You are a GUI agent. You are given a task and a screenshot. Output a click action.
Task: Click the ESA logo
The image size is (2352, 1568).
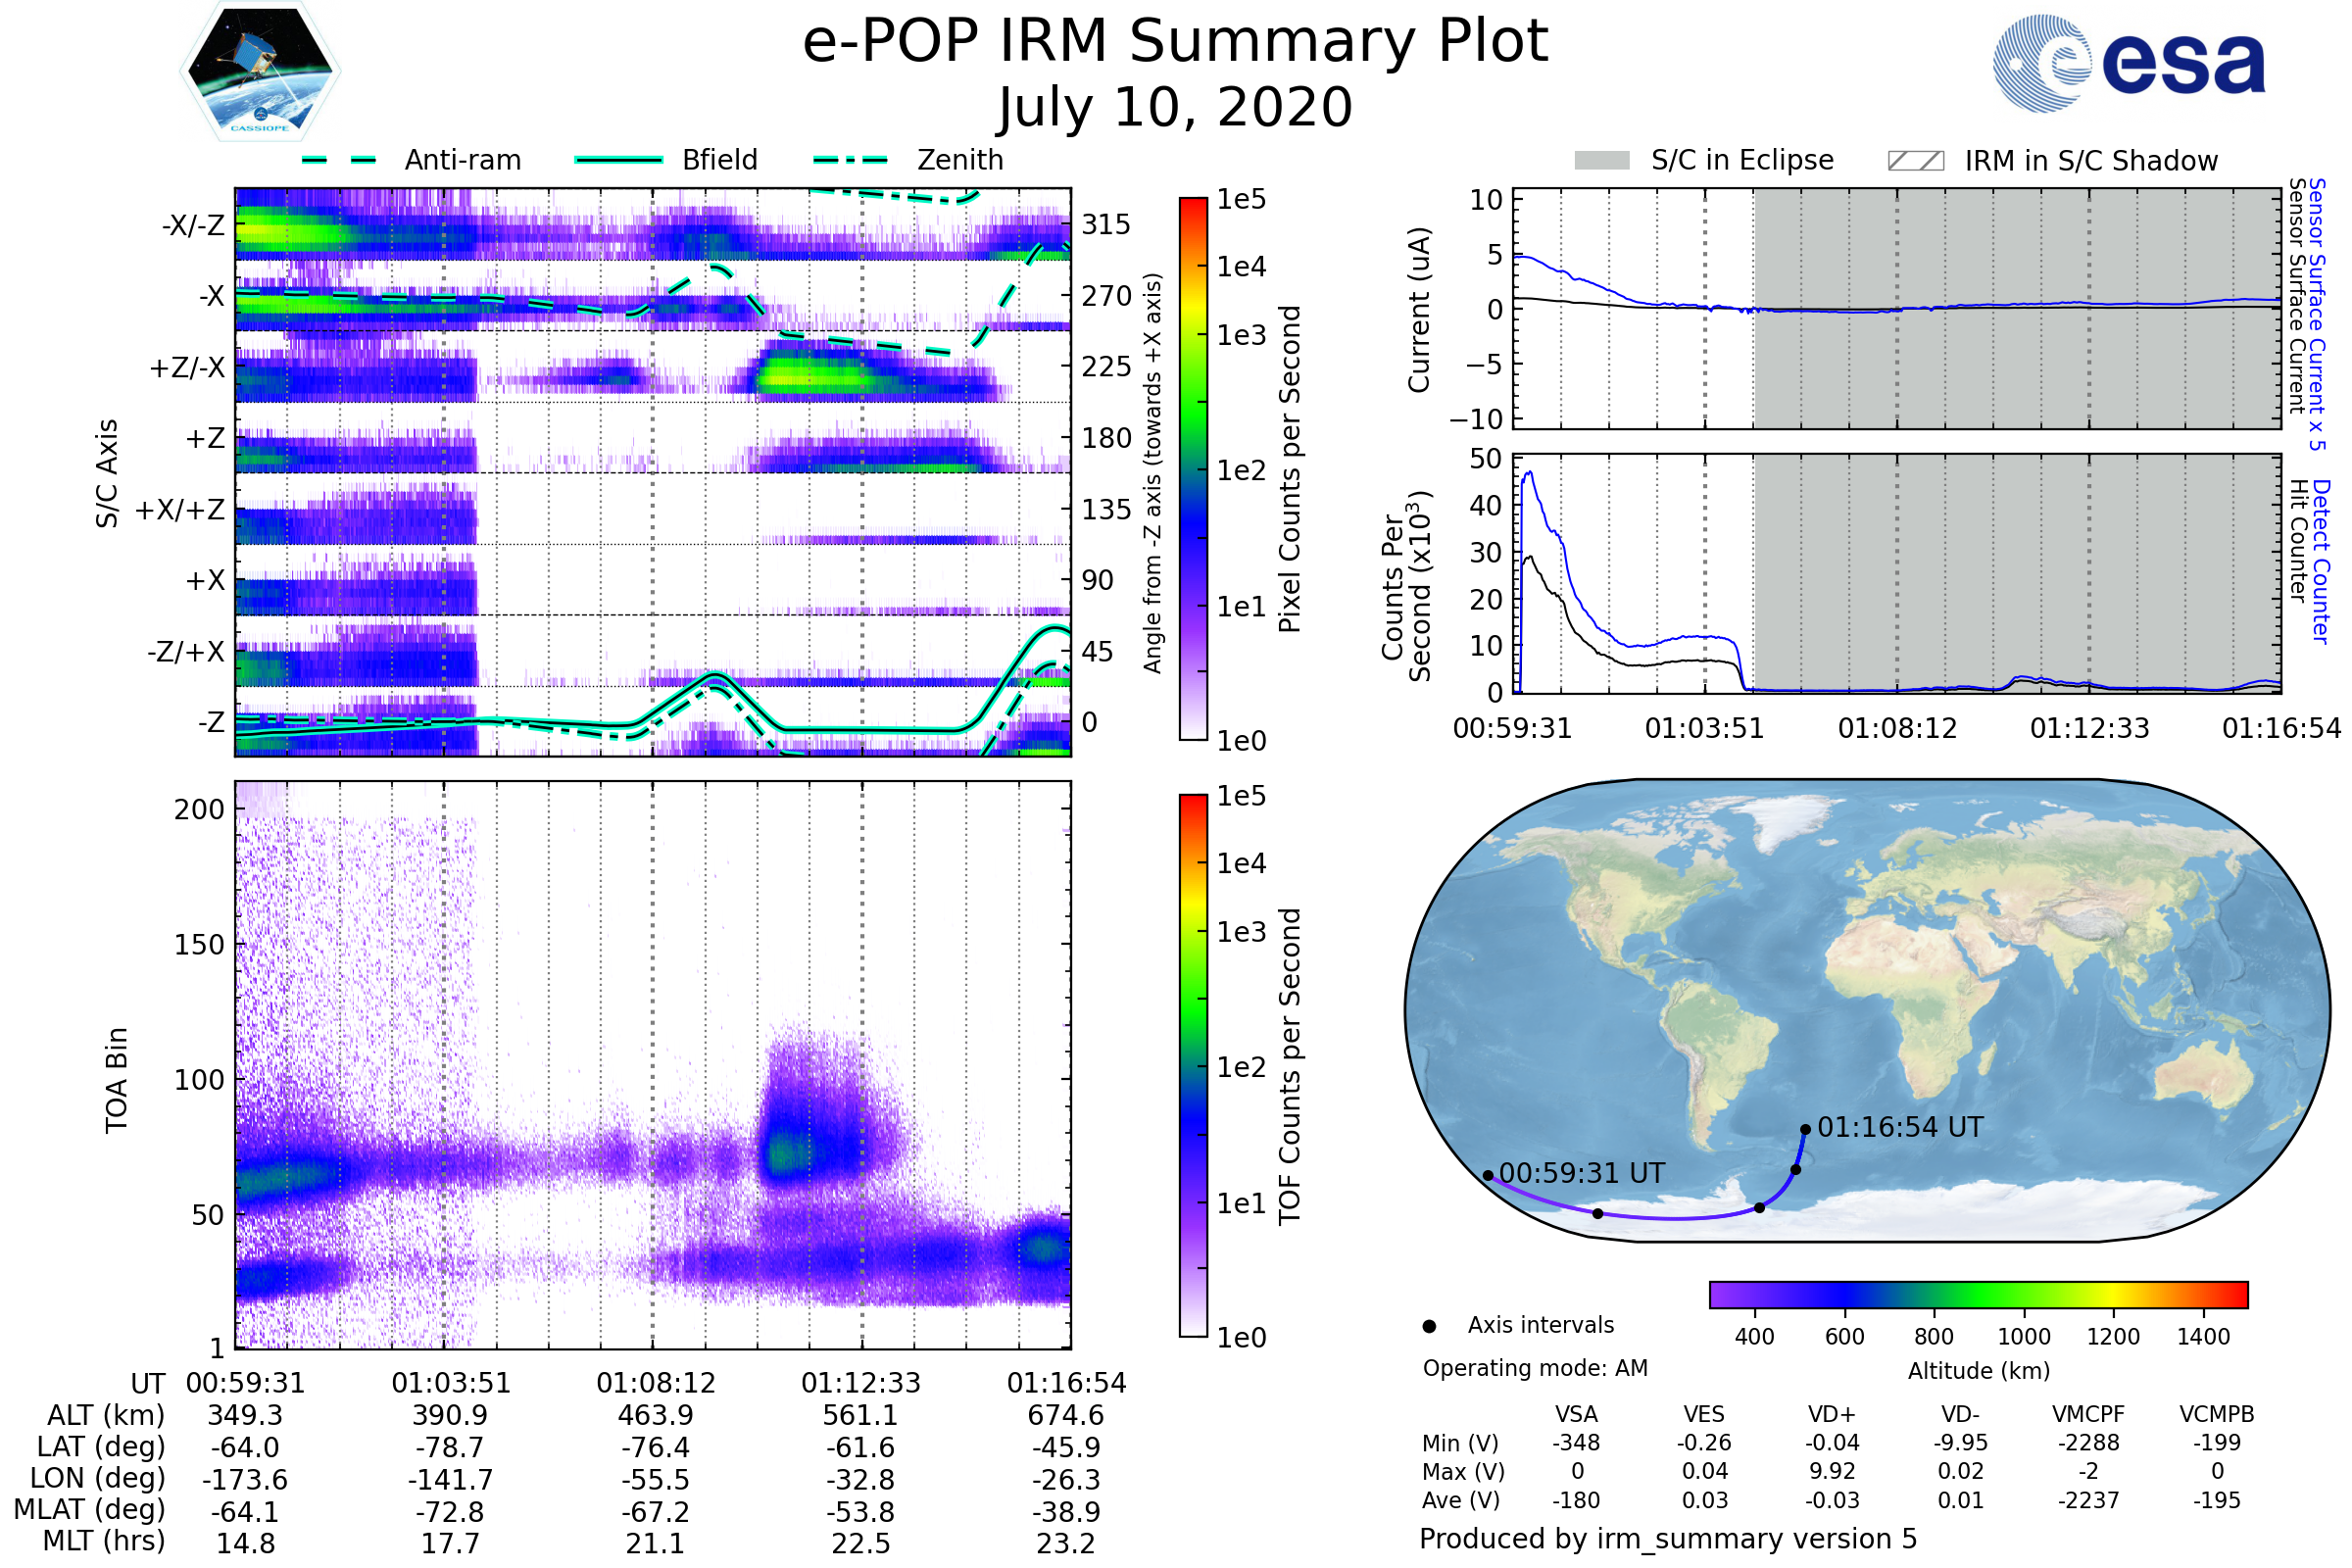pyautogui.click(x=2128, y=64)
